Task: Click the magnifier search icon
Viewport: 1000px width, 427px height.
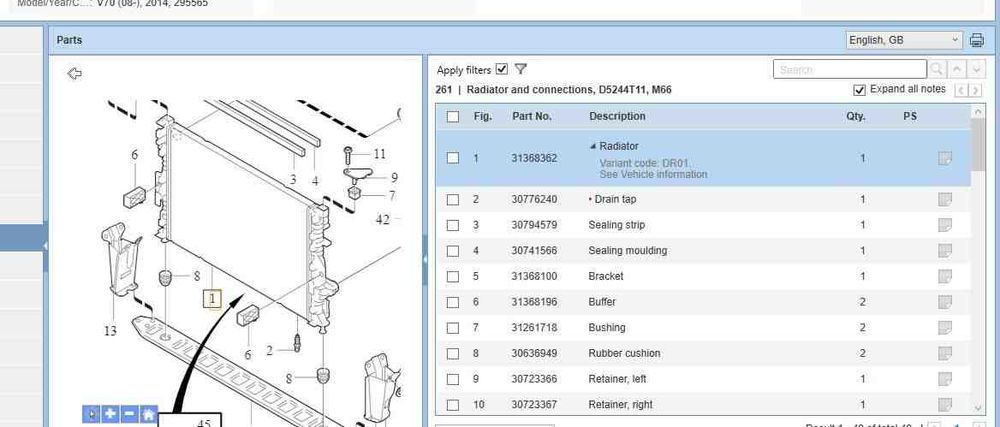Action: click(x=937, y=70)
